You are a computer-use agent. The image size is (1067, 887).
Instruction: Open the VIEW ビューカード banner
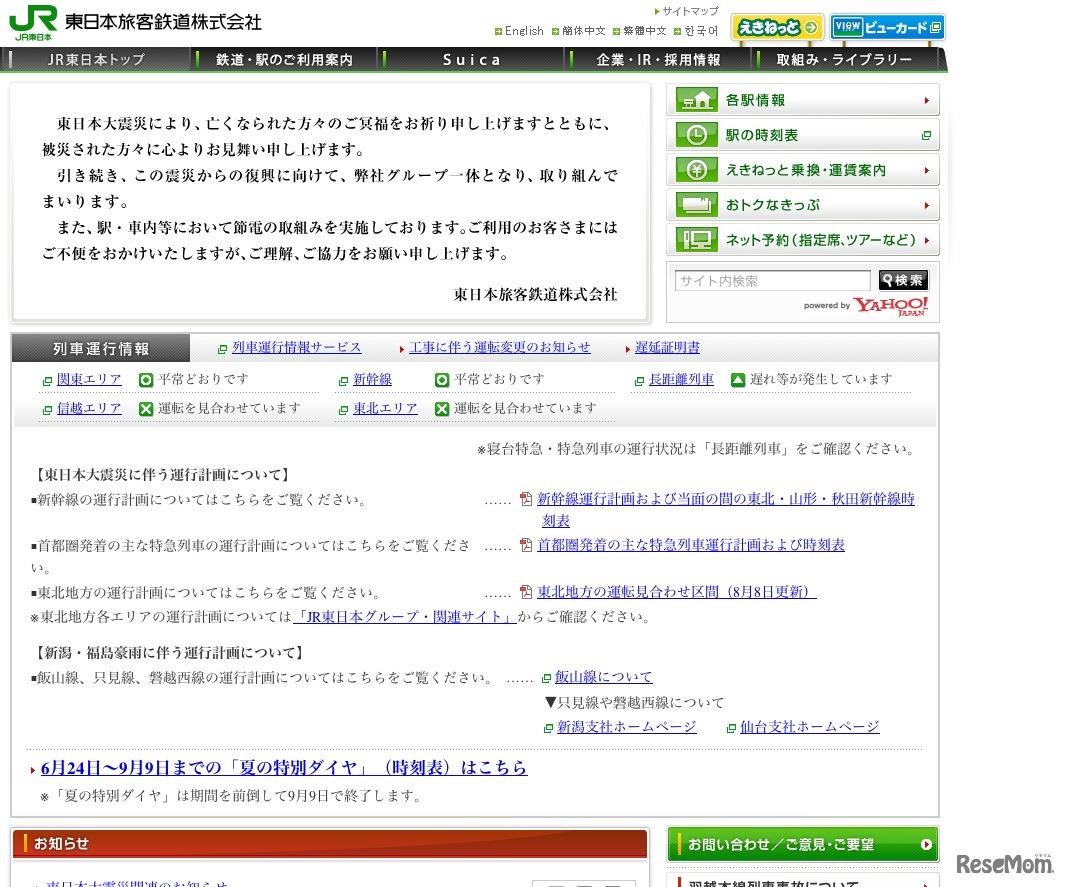[x=887, y=27]
